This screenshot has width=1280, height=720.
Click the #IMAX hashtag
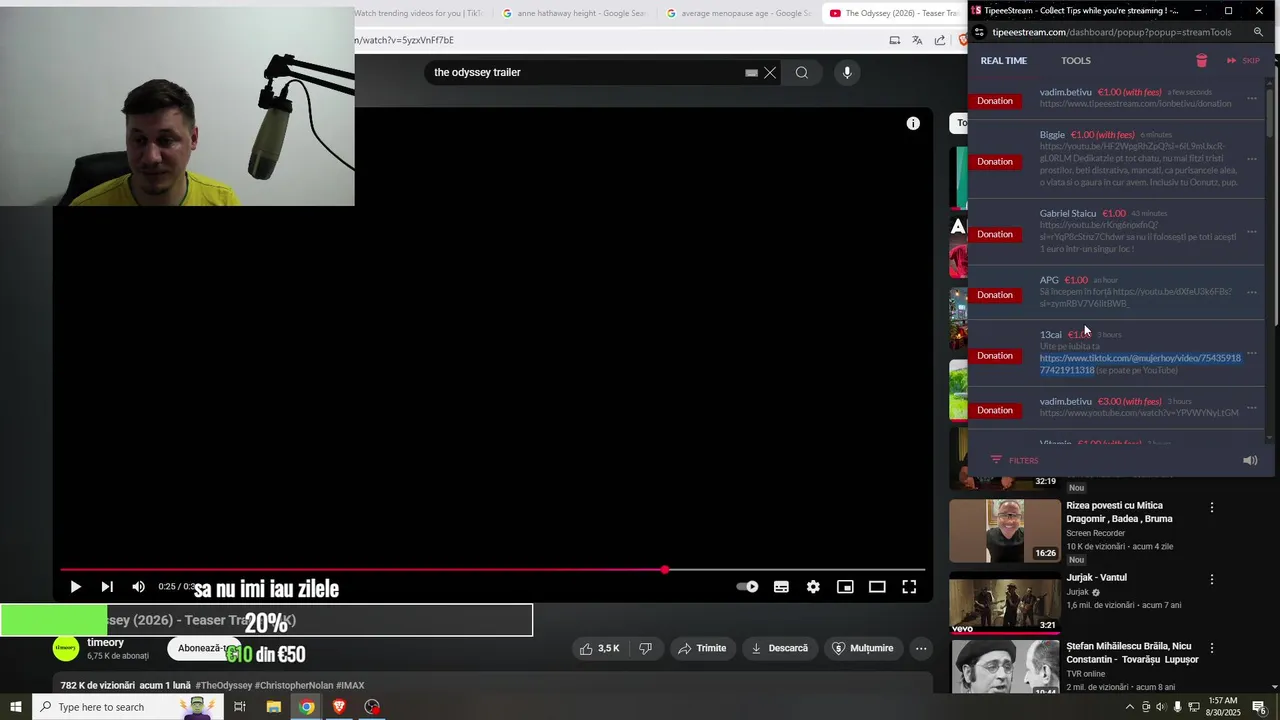[350, 685]
